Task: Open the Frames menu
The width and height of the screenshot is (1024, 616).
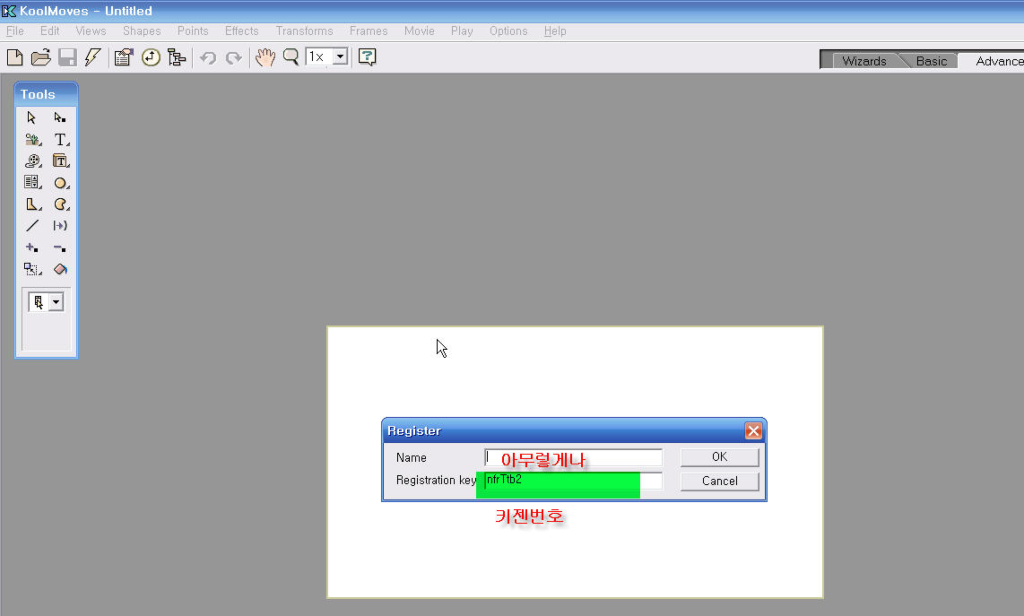Action: tap(368, 31)
